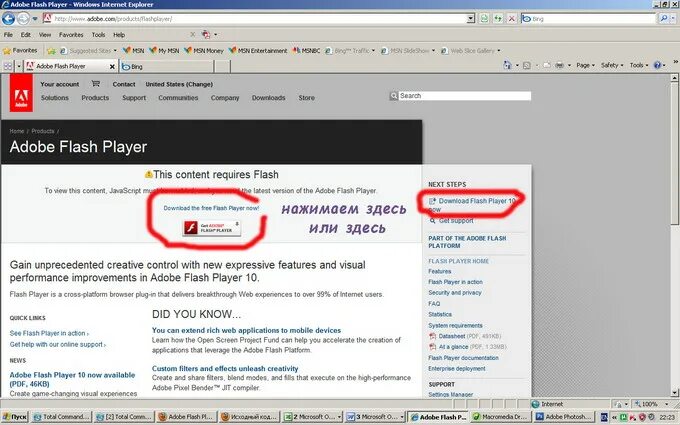Open the Edit menu
Image resolution: width=680 pixels, height=425 pixels.
coord(26,35)
